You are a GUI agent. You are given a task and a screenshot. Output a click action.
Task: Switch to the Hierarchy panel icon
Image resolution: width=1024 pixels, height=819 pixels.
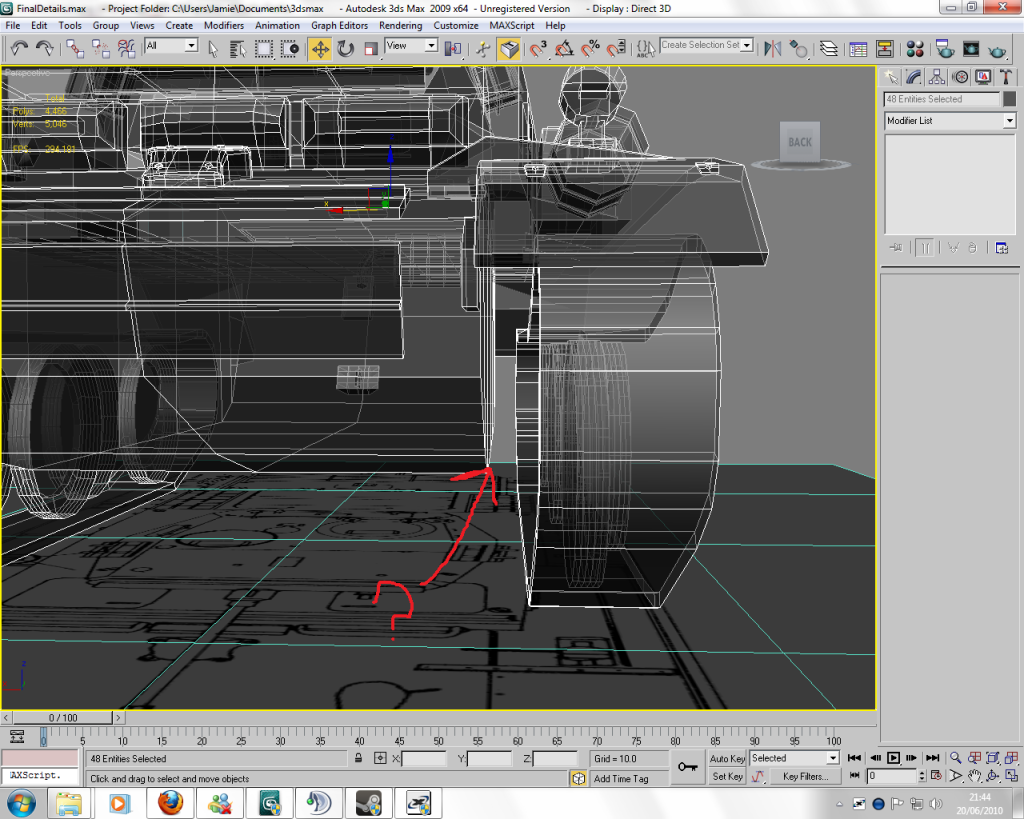coord(937,77)
